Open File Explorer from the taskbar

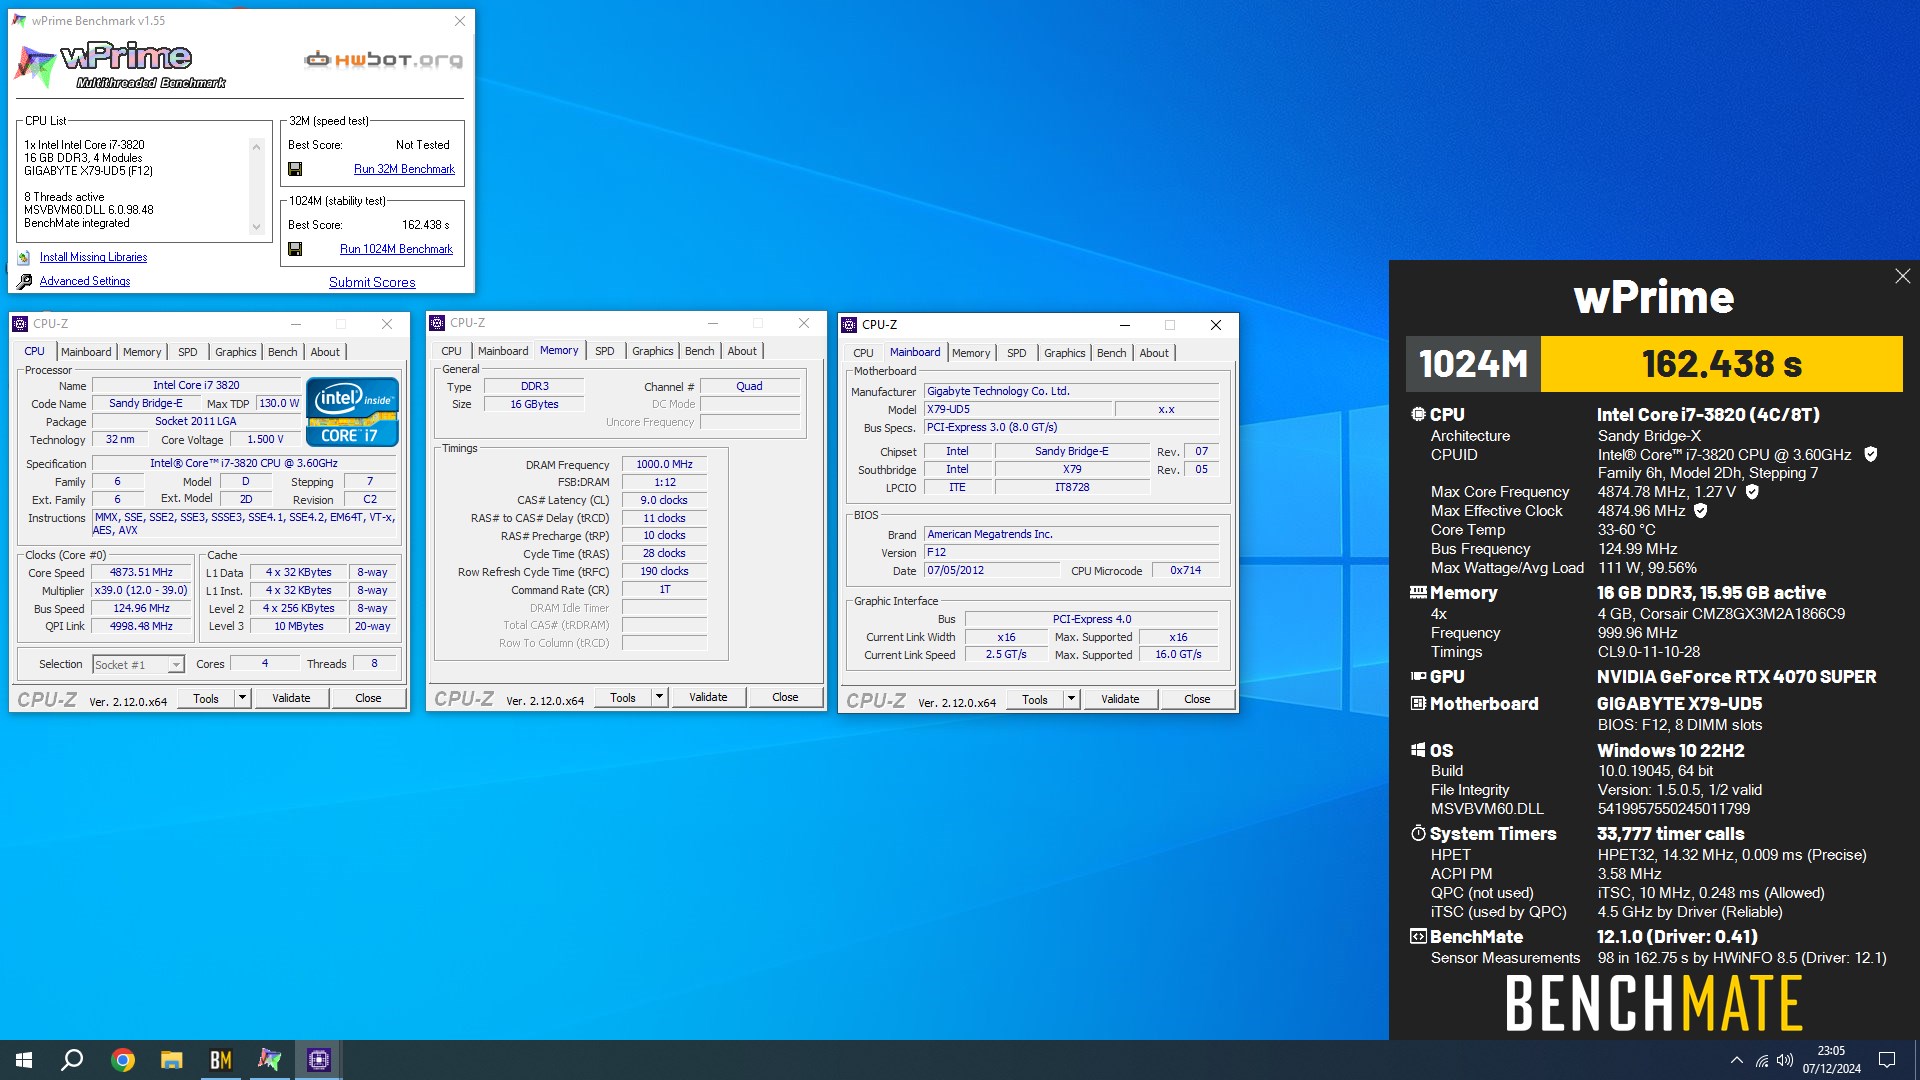pyautogui.click(x=172, y=1060)
